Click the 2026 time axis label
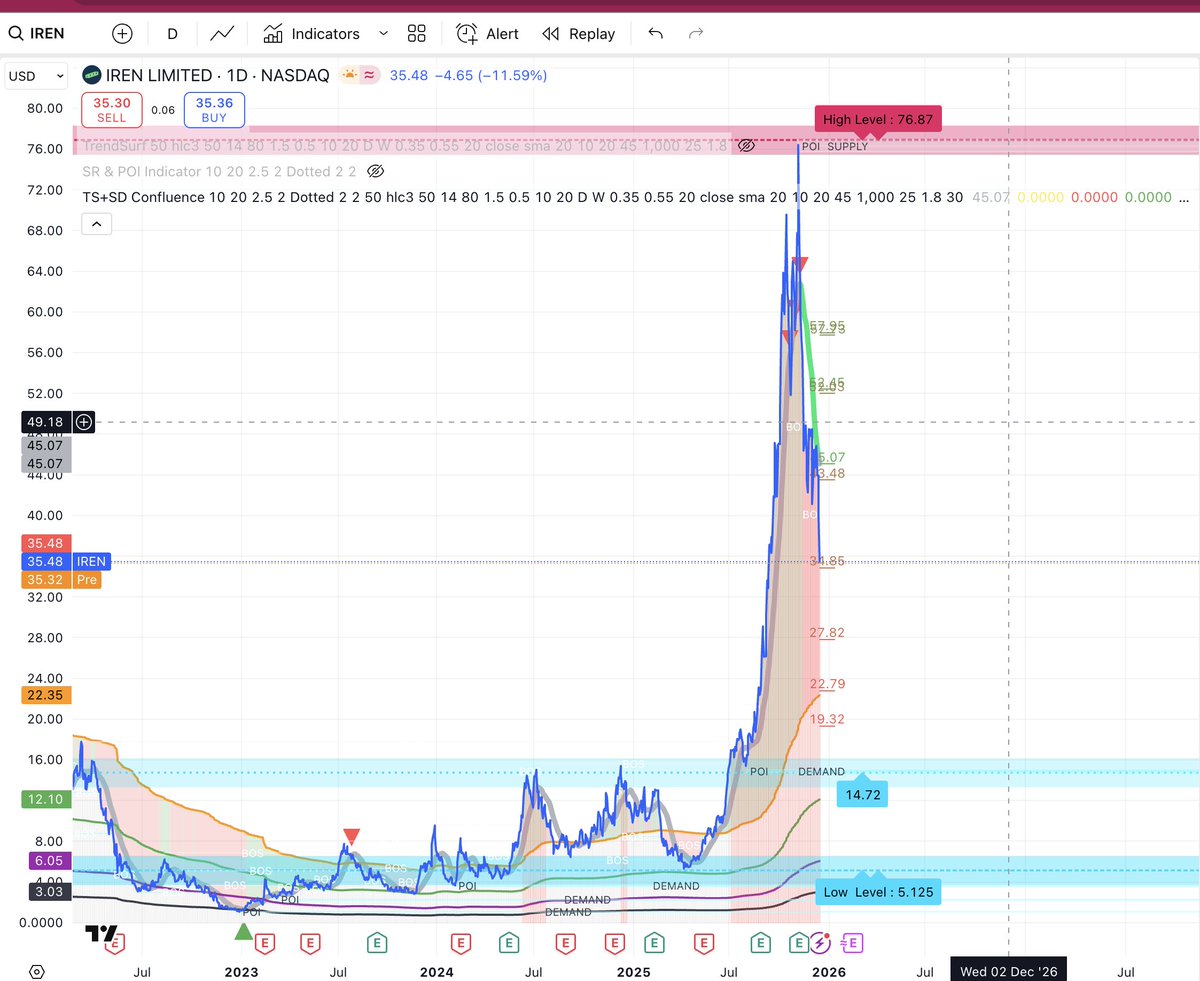 pos(829,971)
